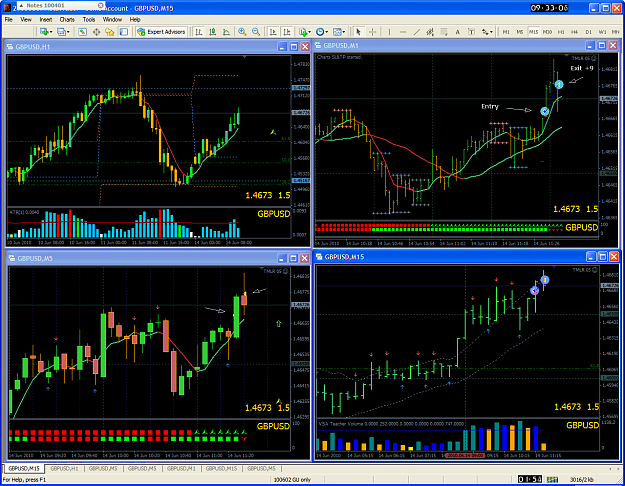Switch timeframe to M5
This screenshot has width=625, height=486.
coord(520,32)
